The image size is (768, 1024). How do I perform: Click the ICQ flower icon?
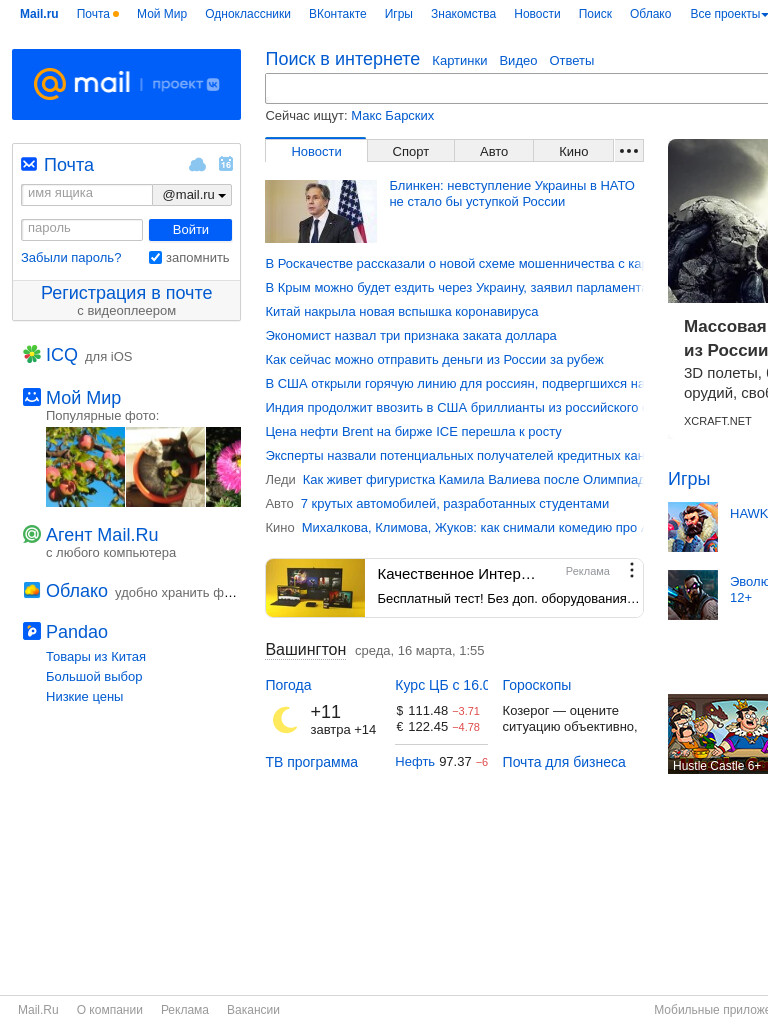(x=32, y=354)
